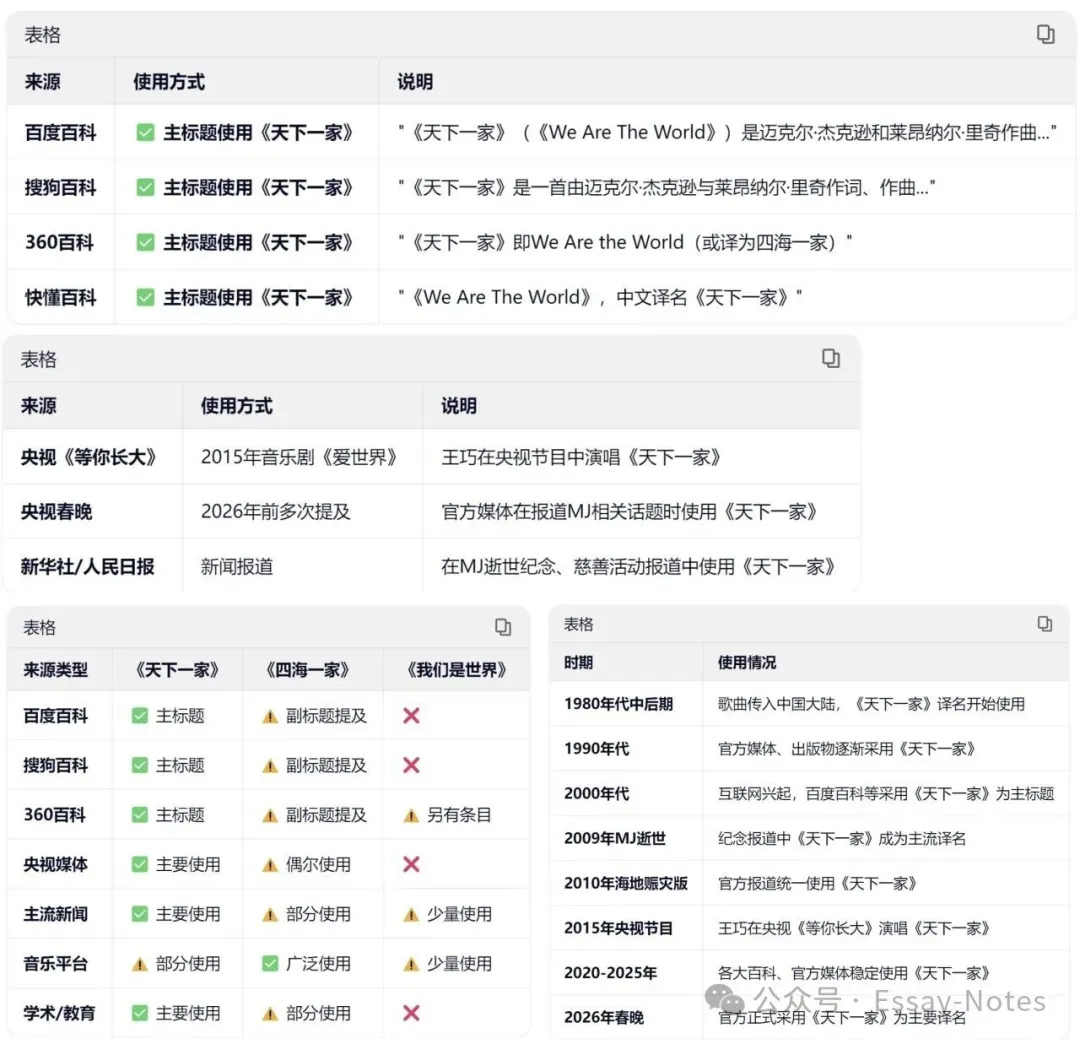Select 2020-2025年 period cell
This screenshot has height=1044, width=1080.
pyautogui.click(x=610, y=972)
